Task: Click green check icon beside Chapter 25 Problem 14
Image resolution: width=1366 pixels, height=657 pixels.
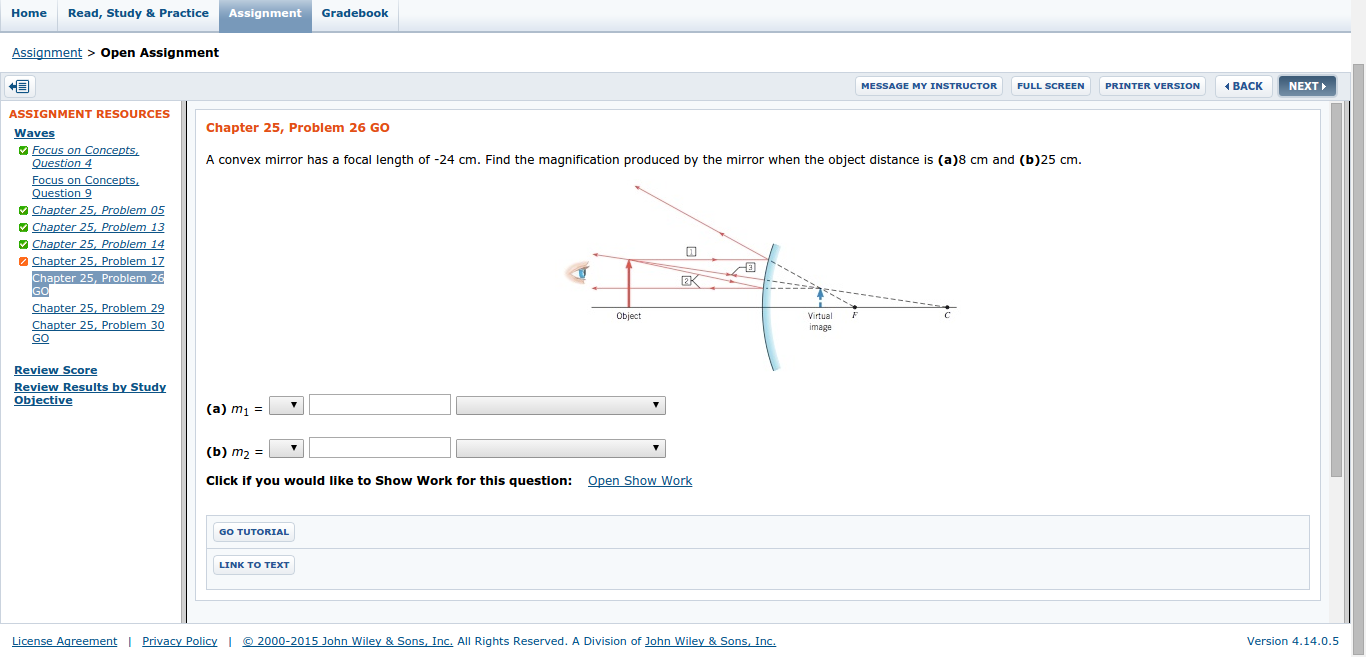Action: (x=22, y=244)
